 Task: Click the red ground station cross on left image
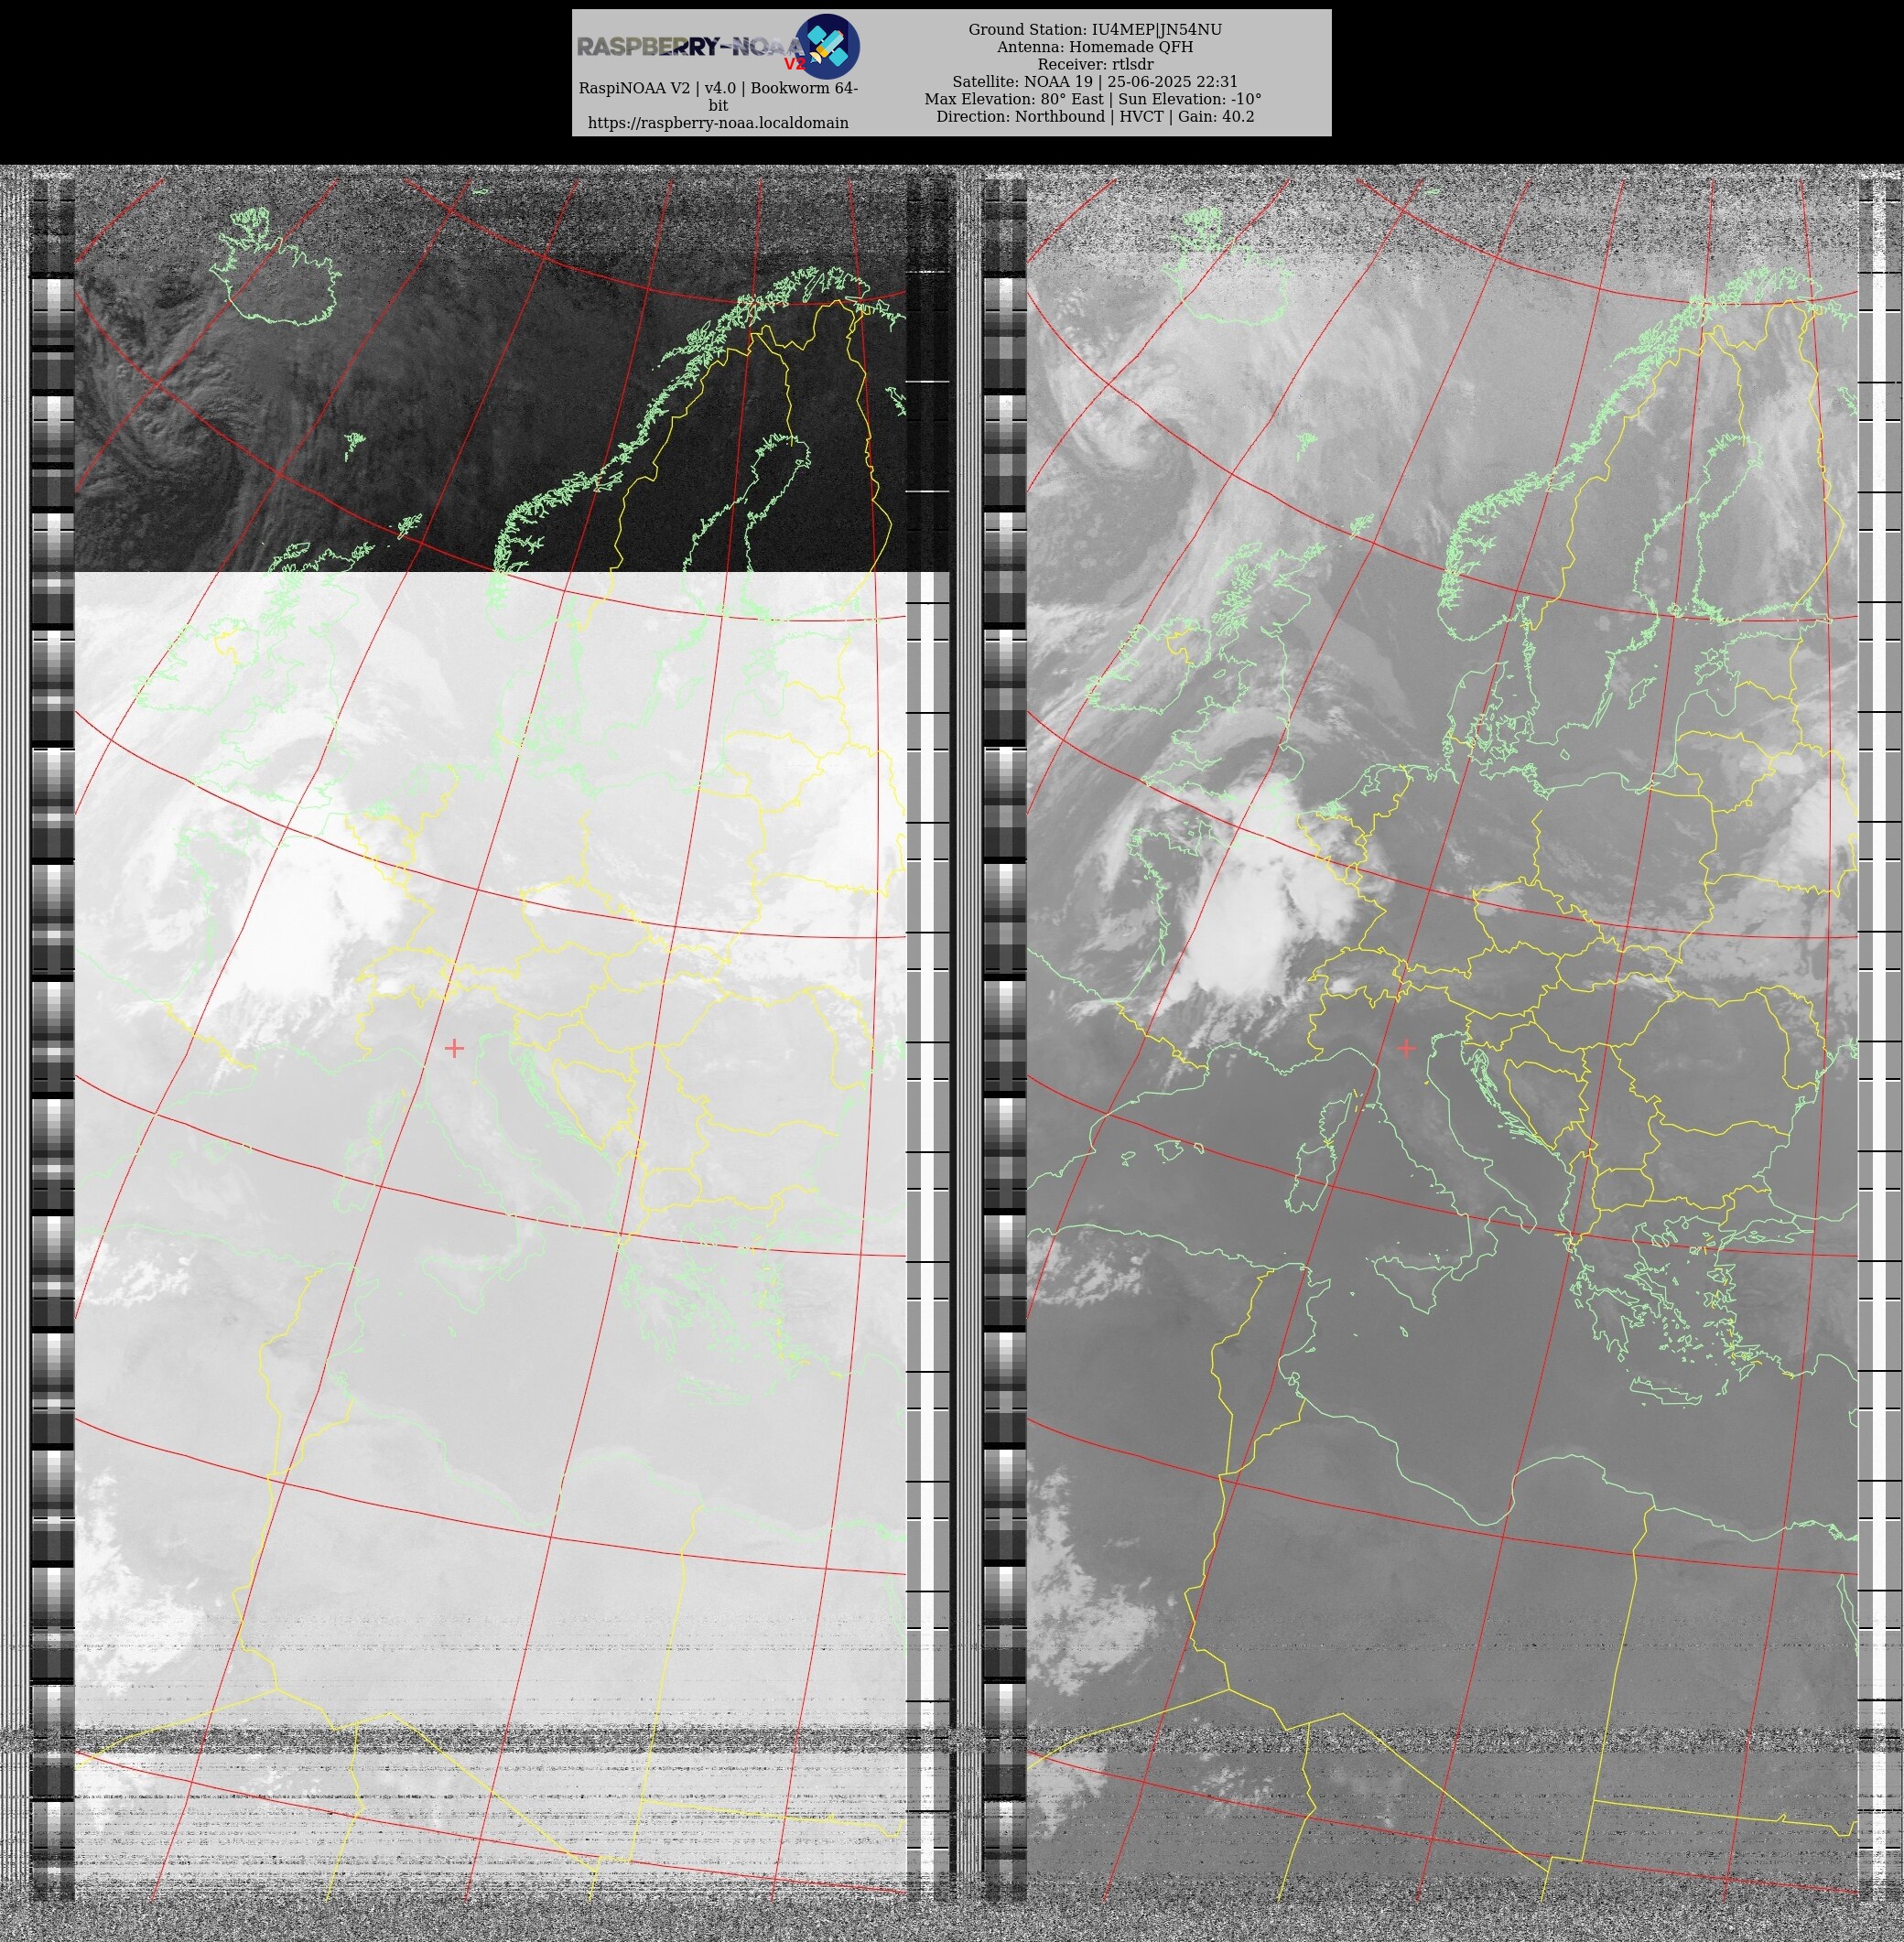pos(454,1048)
